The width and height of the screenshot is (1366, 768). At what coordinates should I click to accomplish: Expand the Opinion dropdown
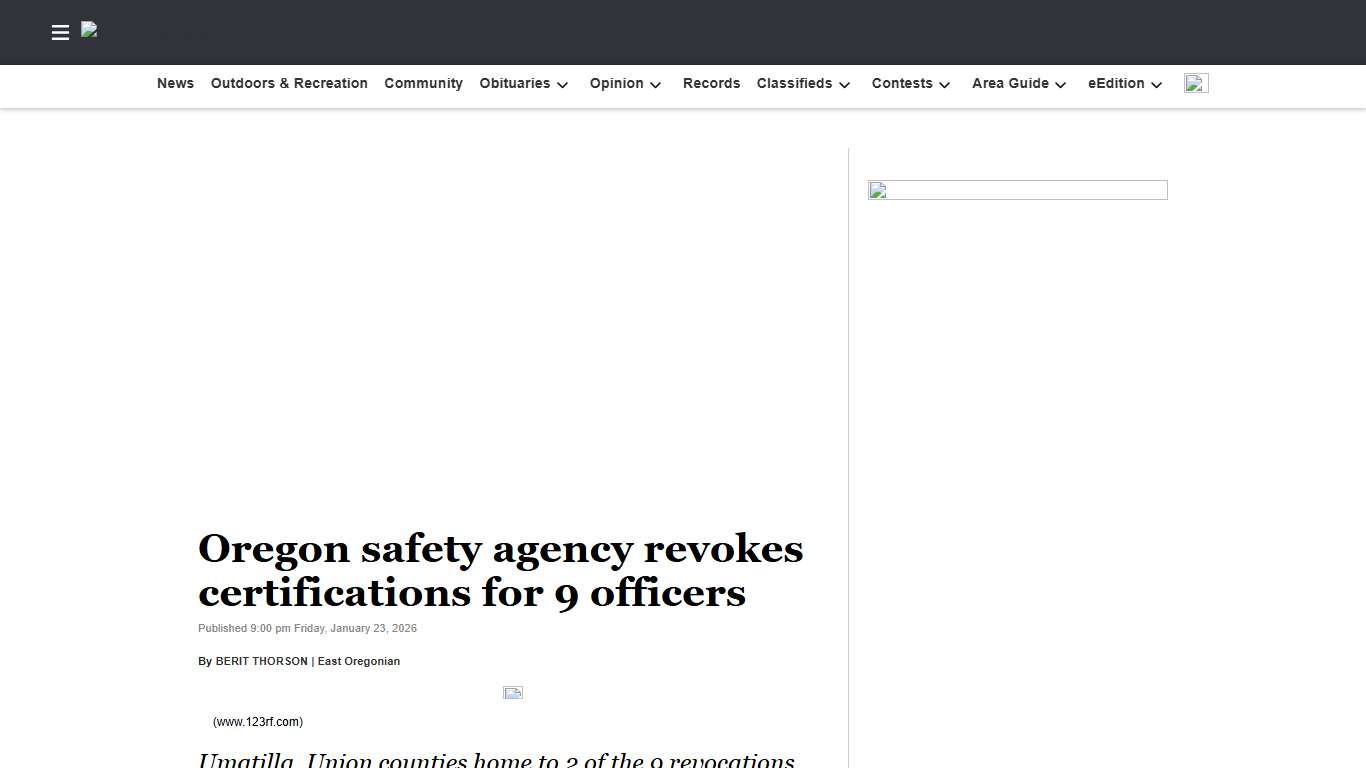pyautogui.click(x=625, y=84)
